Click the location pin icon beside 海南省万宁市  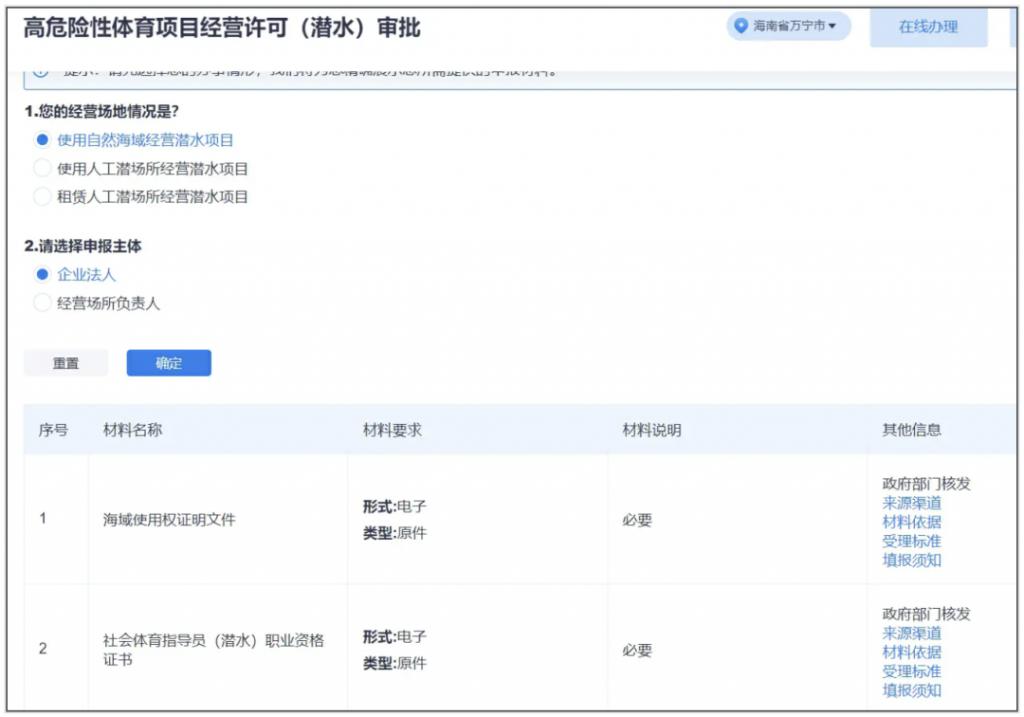741,26
